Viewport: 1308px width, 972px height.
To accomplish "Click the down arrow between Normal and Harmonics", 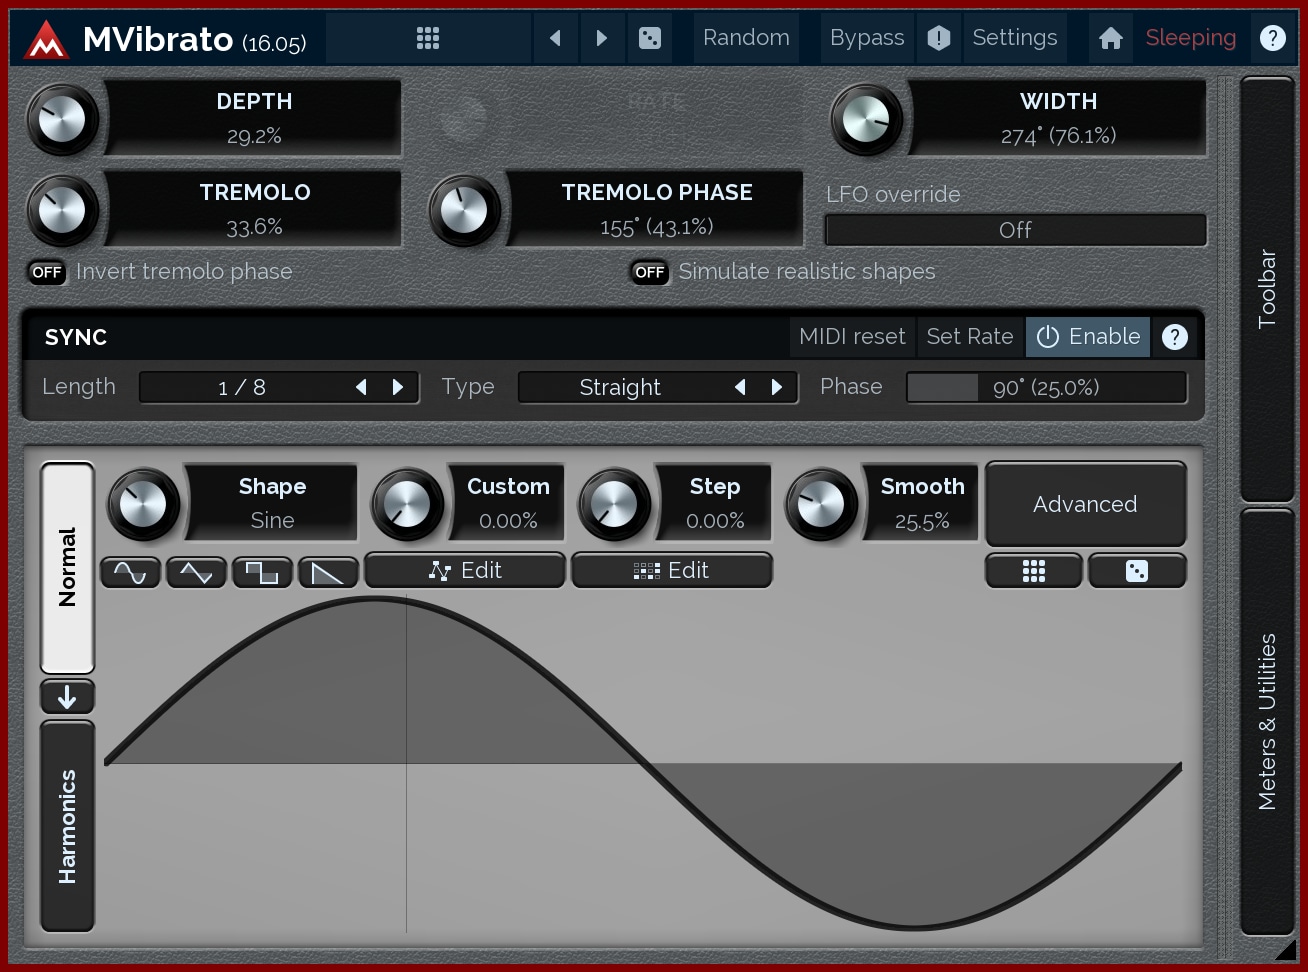I will [x=67, y=696].
